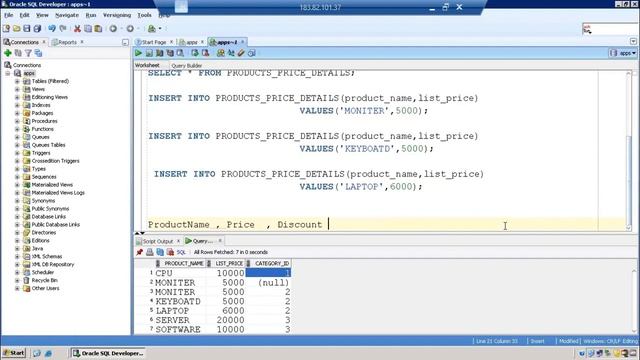Switch to the Reports tab
This screenshot has height=360, width=640.
(68, 42)
